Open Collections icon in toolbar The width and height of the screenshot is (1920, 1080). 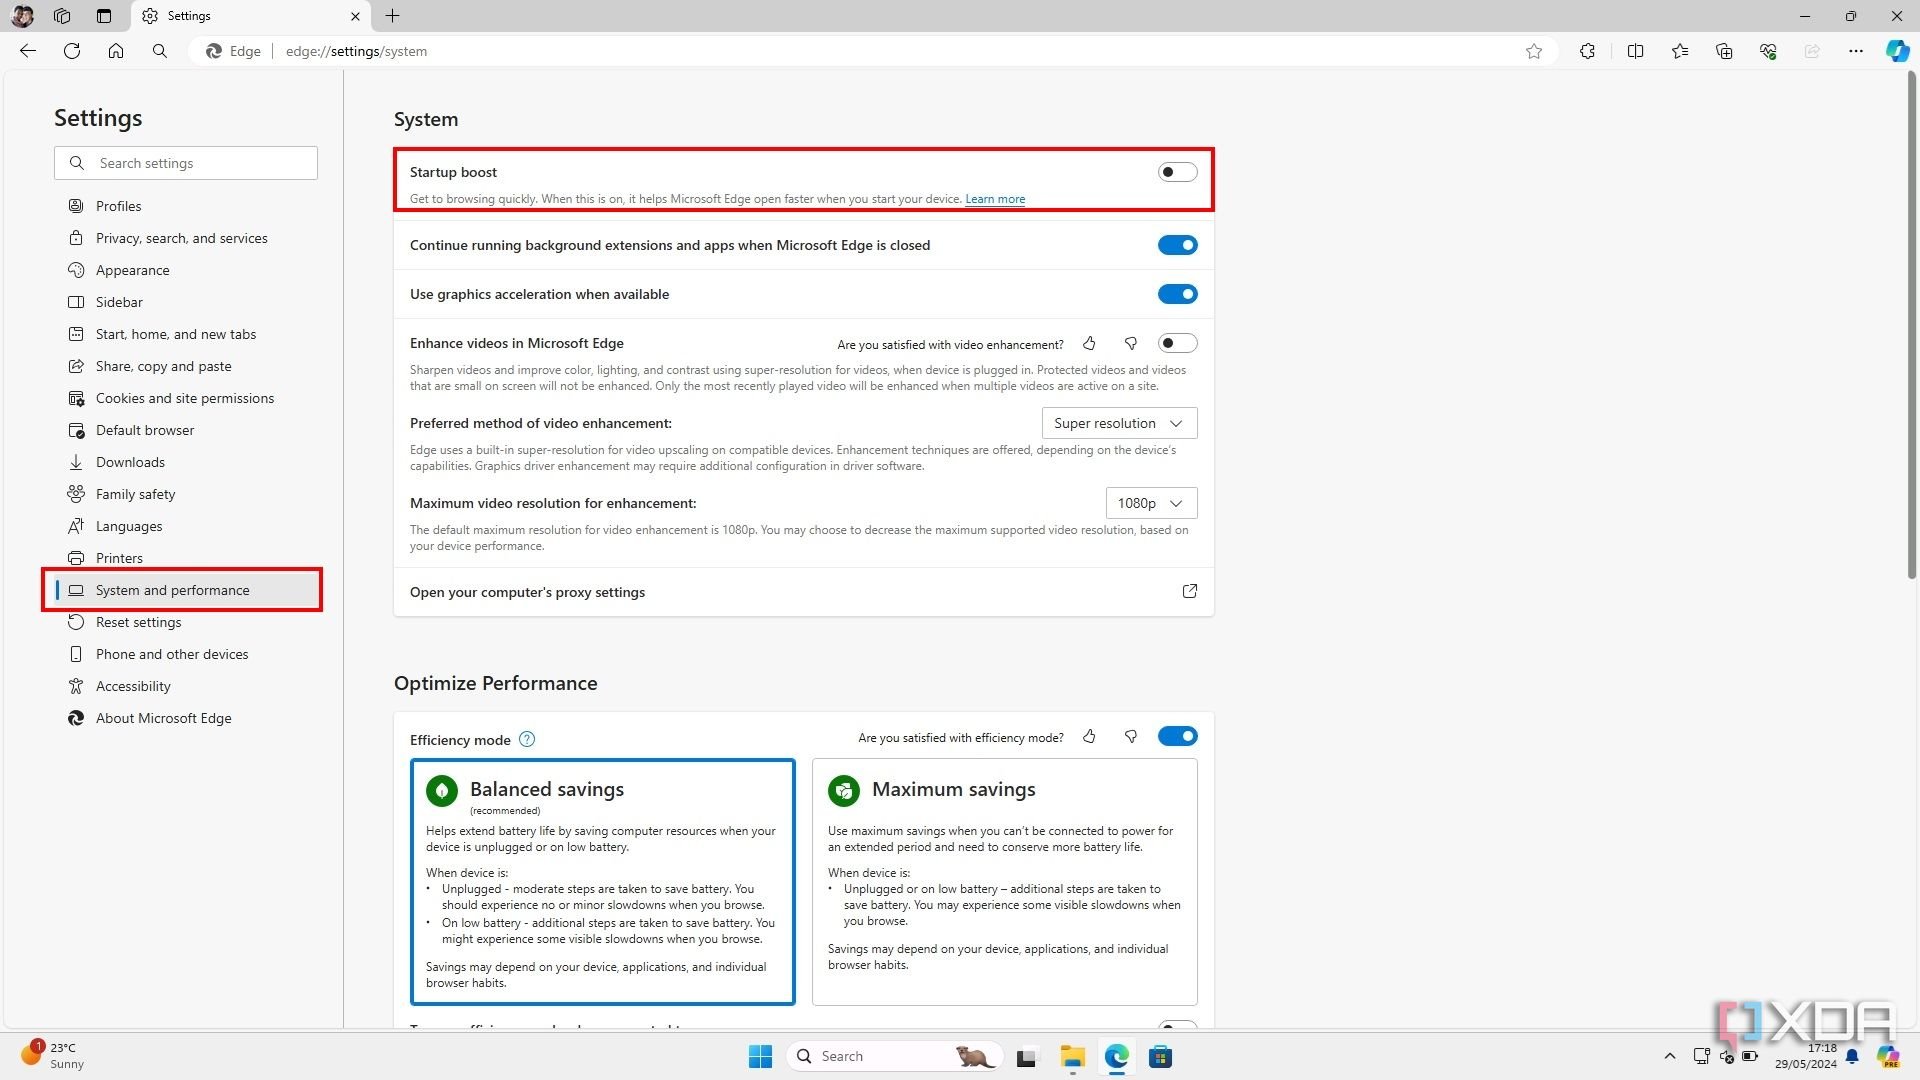1724,51
